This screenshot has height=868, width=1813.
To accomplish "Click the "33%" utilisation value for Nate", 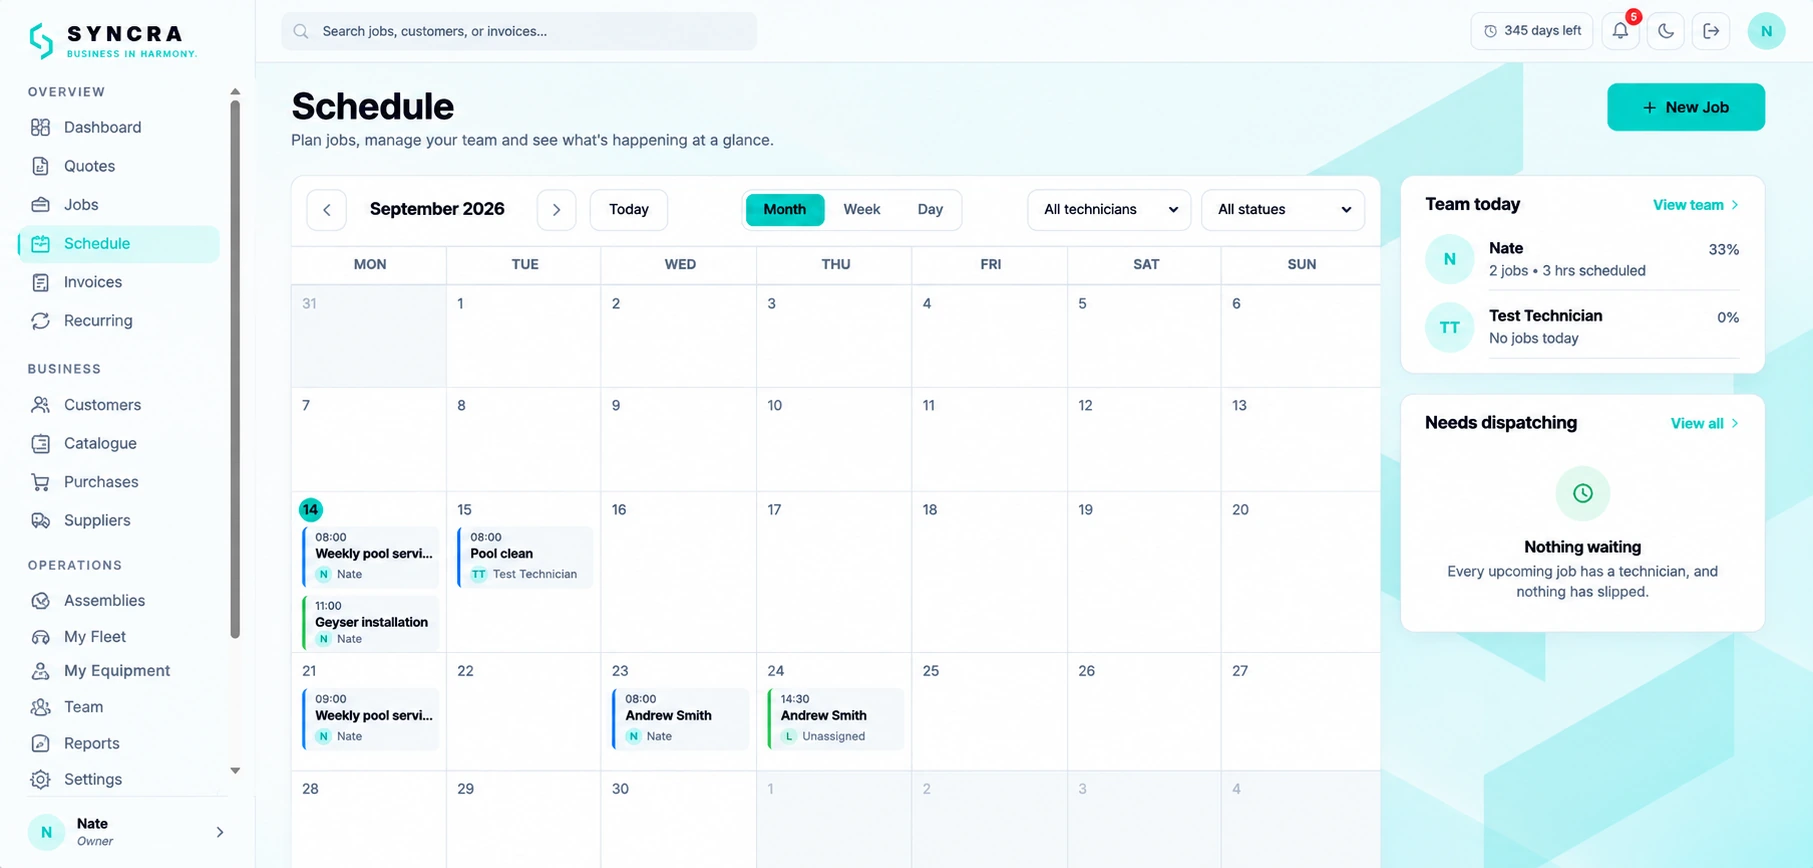I will tap(1723, 250).
